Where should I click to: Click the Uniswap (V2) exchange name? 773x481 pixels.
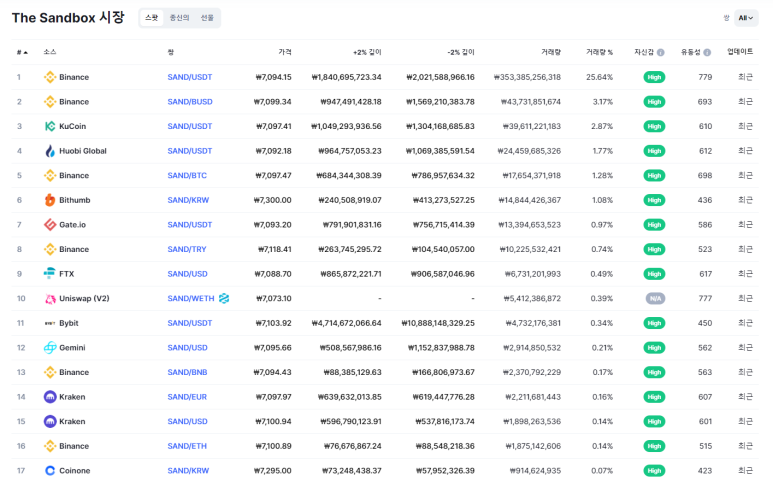(x=84, y=298)
